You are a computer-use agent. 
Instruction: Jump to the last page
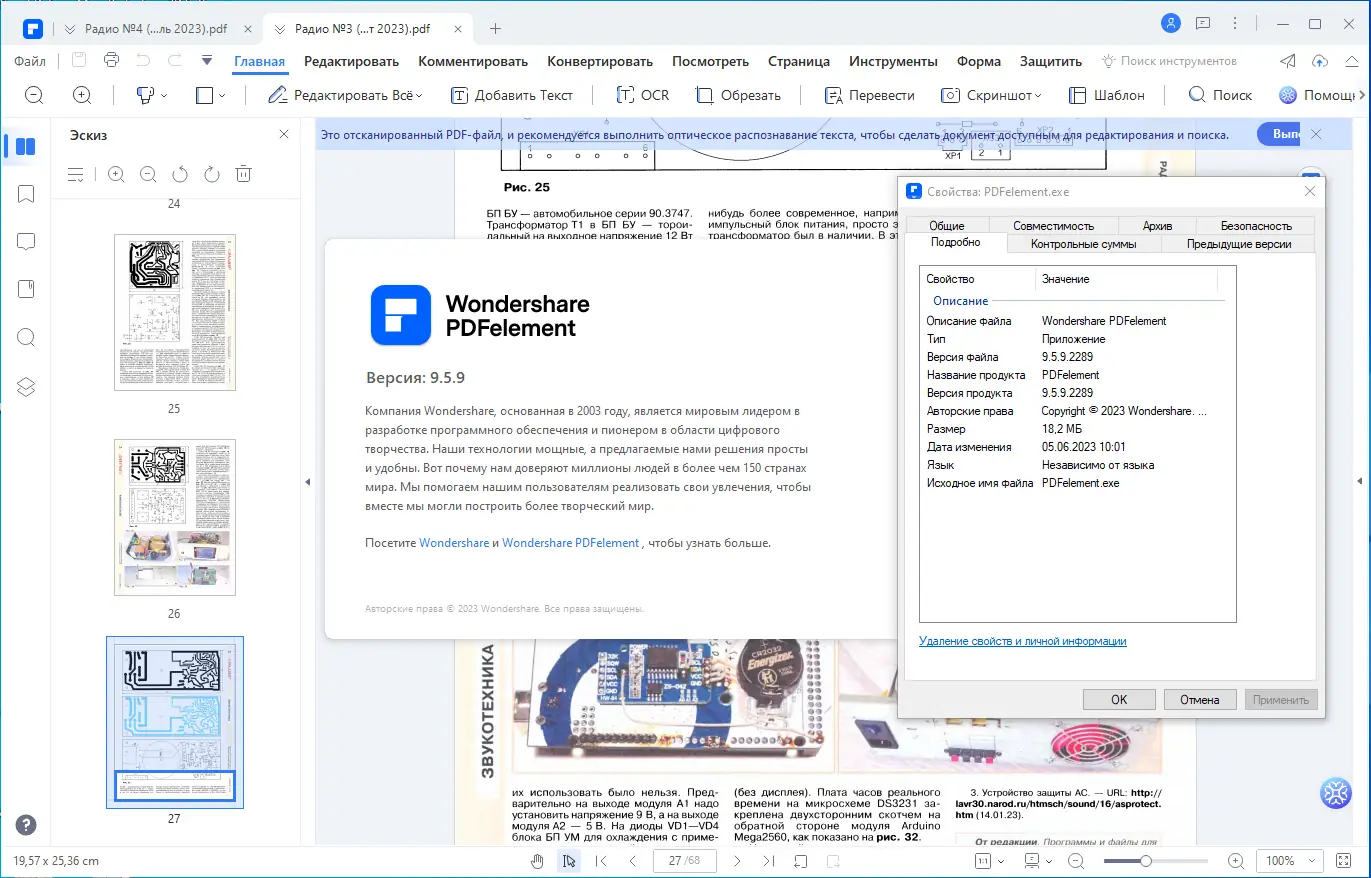[769, 861]
